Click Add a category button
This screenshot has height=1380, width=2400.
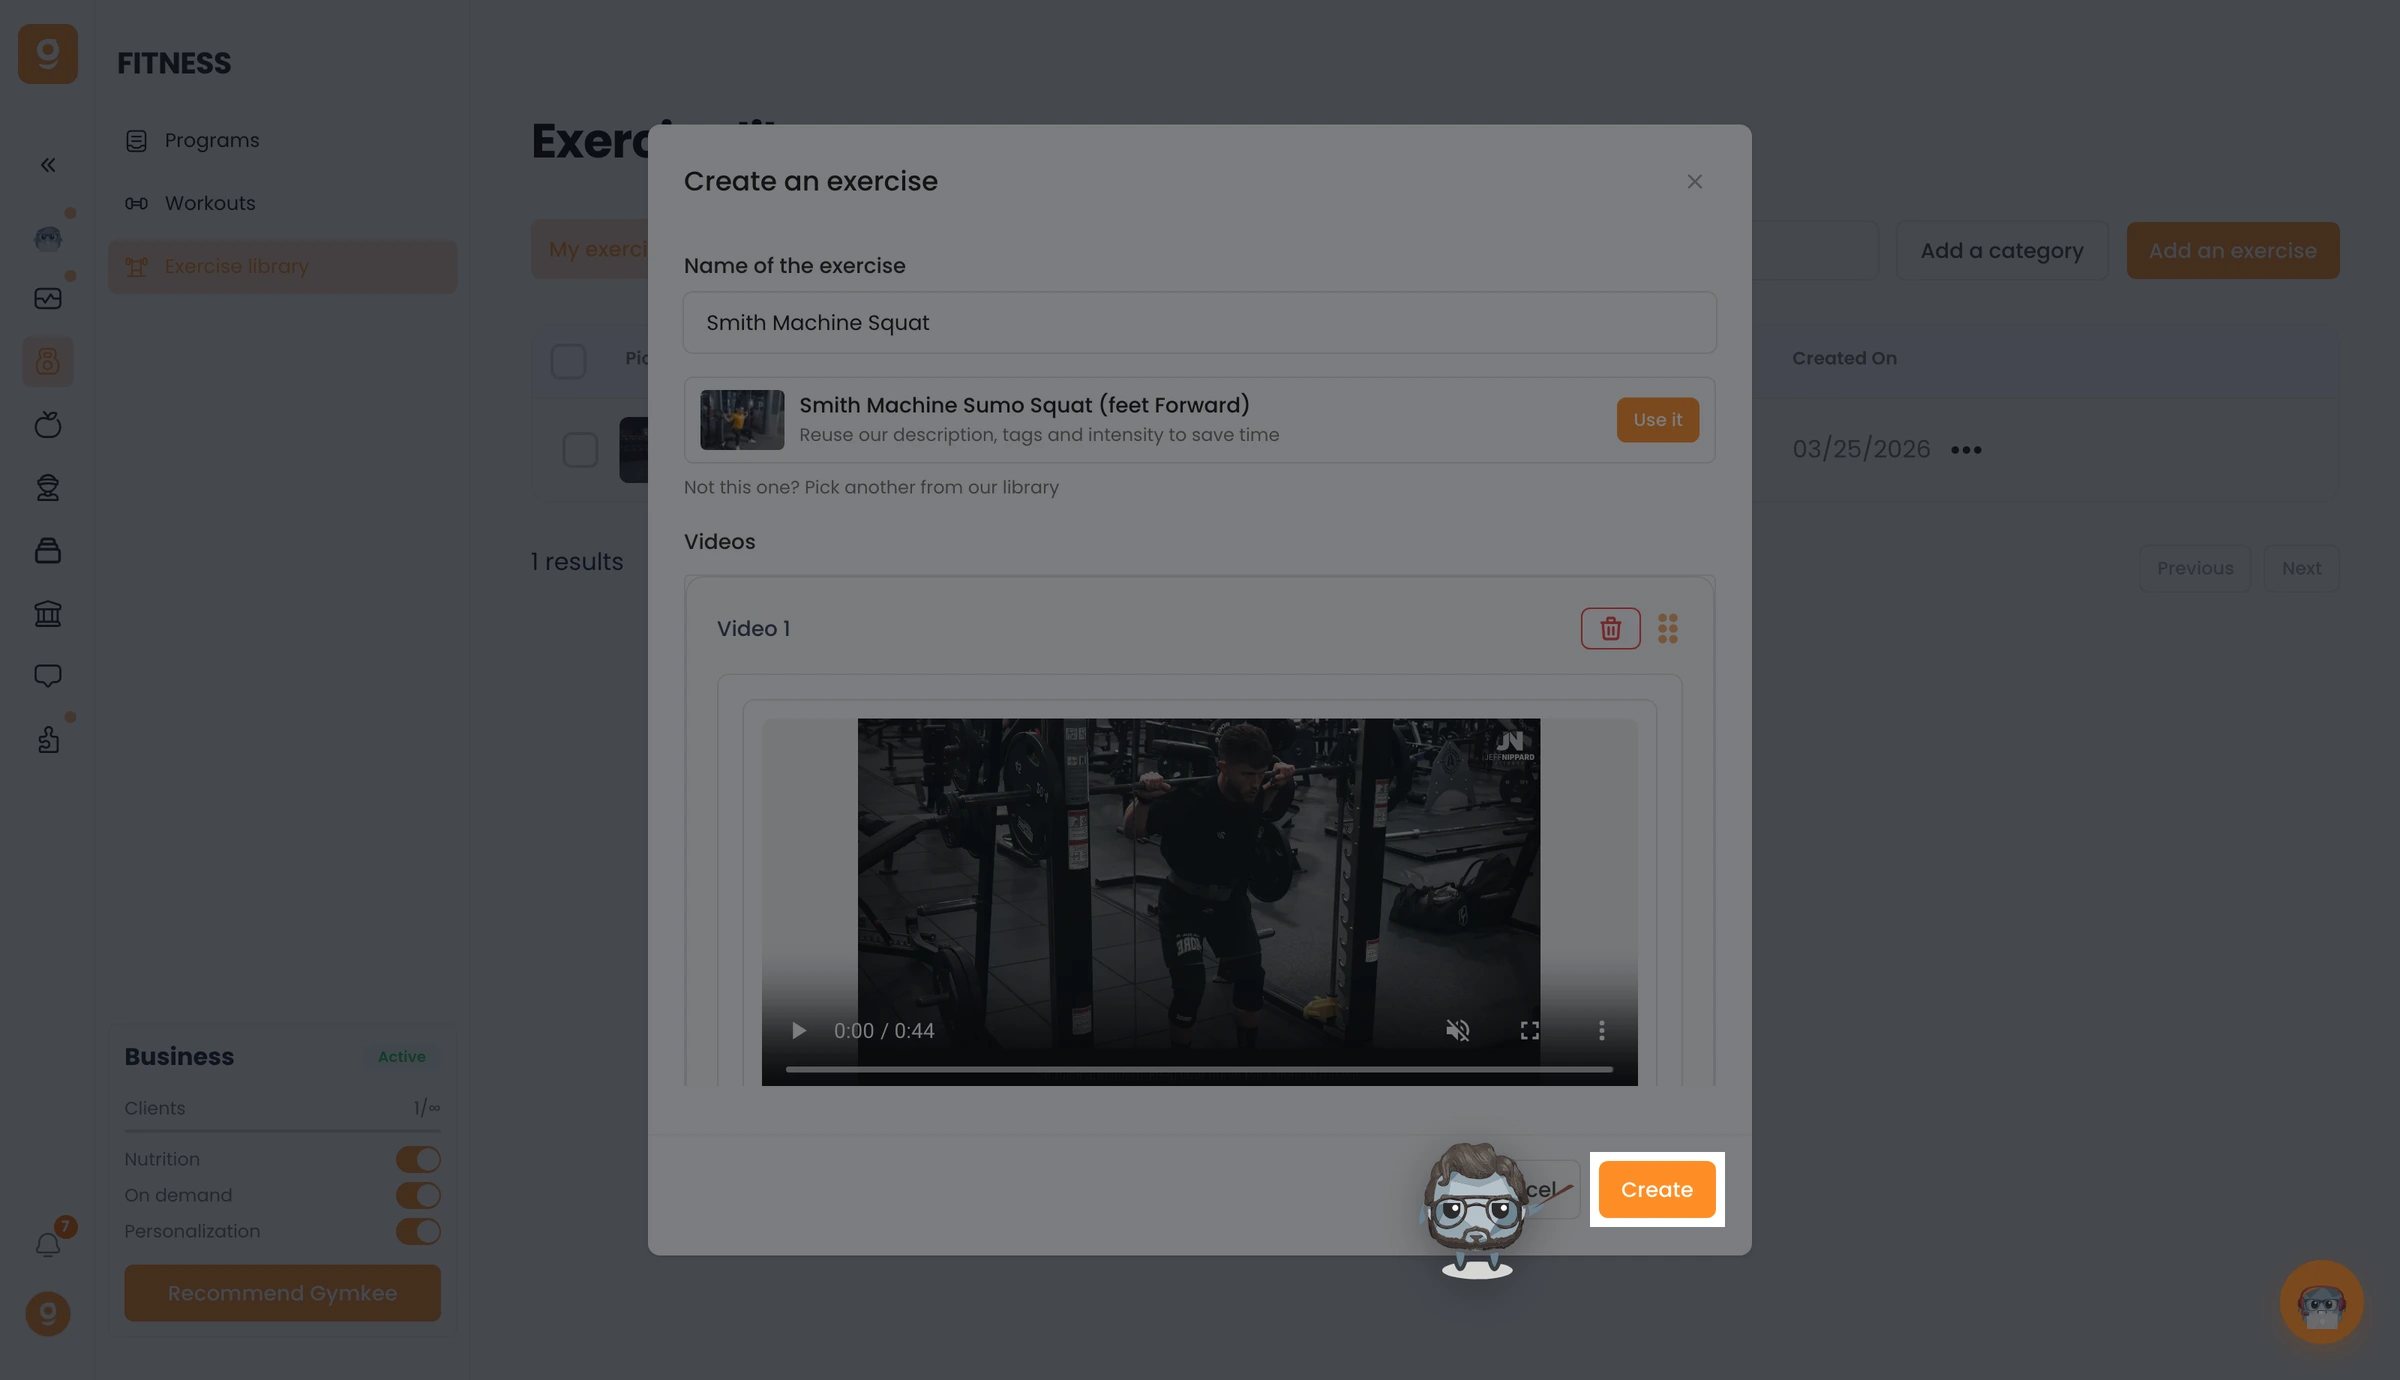[x=2002, y=250]
